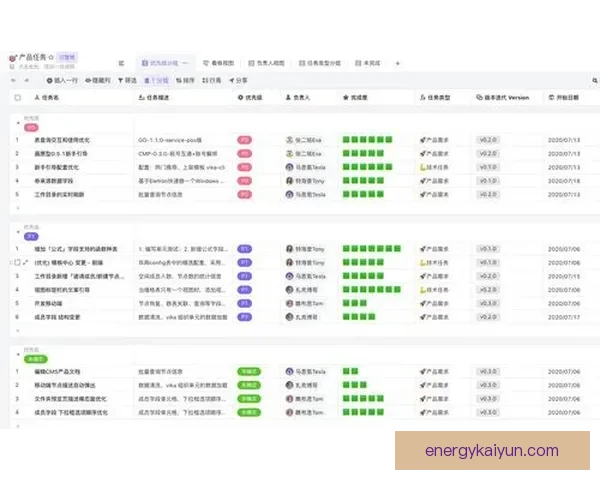Select the 视图标签栏的文案引导 task name cell

(62, 290)
